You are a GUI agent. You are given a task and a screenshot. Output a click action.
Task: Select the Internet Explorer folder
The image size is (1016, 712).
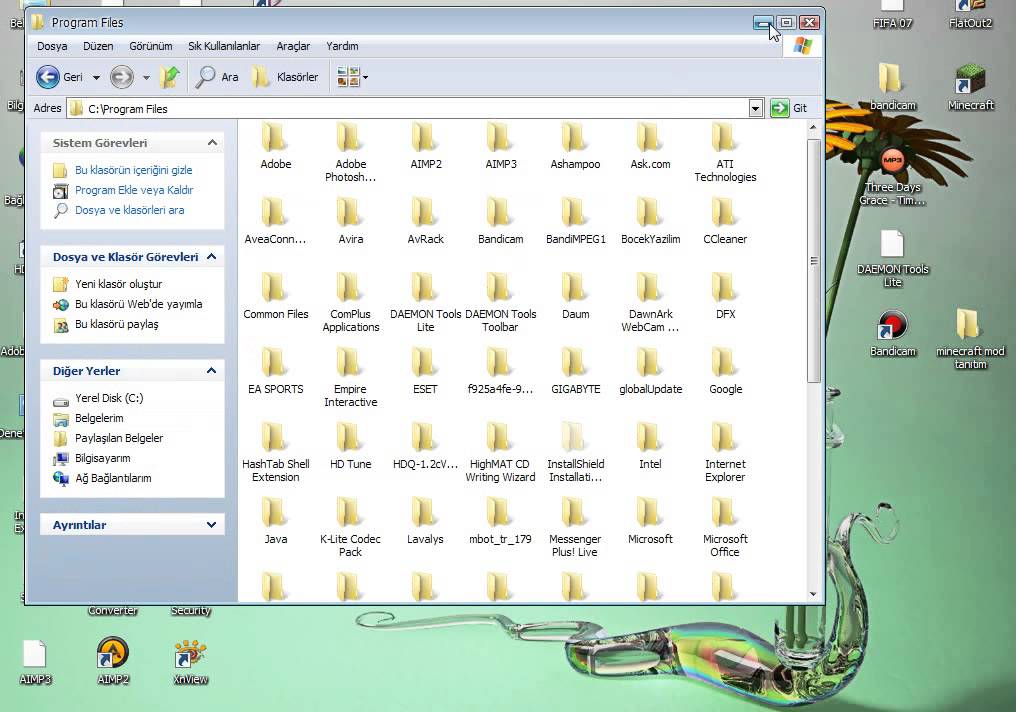click(x=725, y=454)
